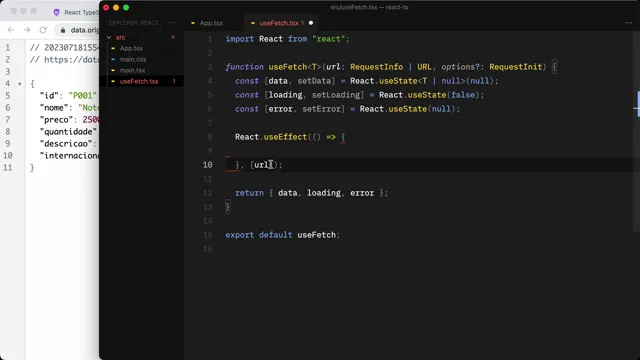Click browser back arrow in background window

point(11,30)
